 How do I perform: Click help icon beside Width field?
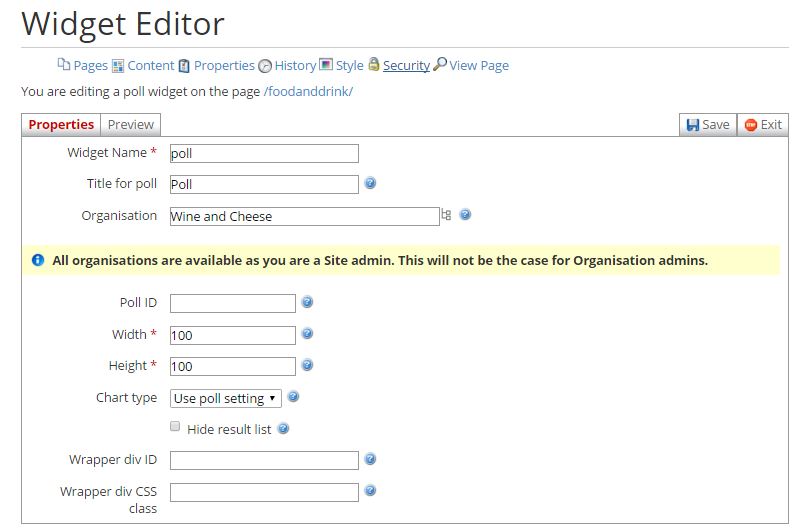(307, 334)
